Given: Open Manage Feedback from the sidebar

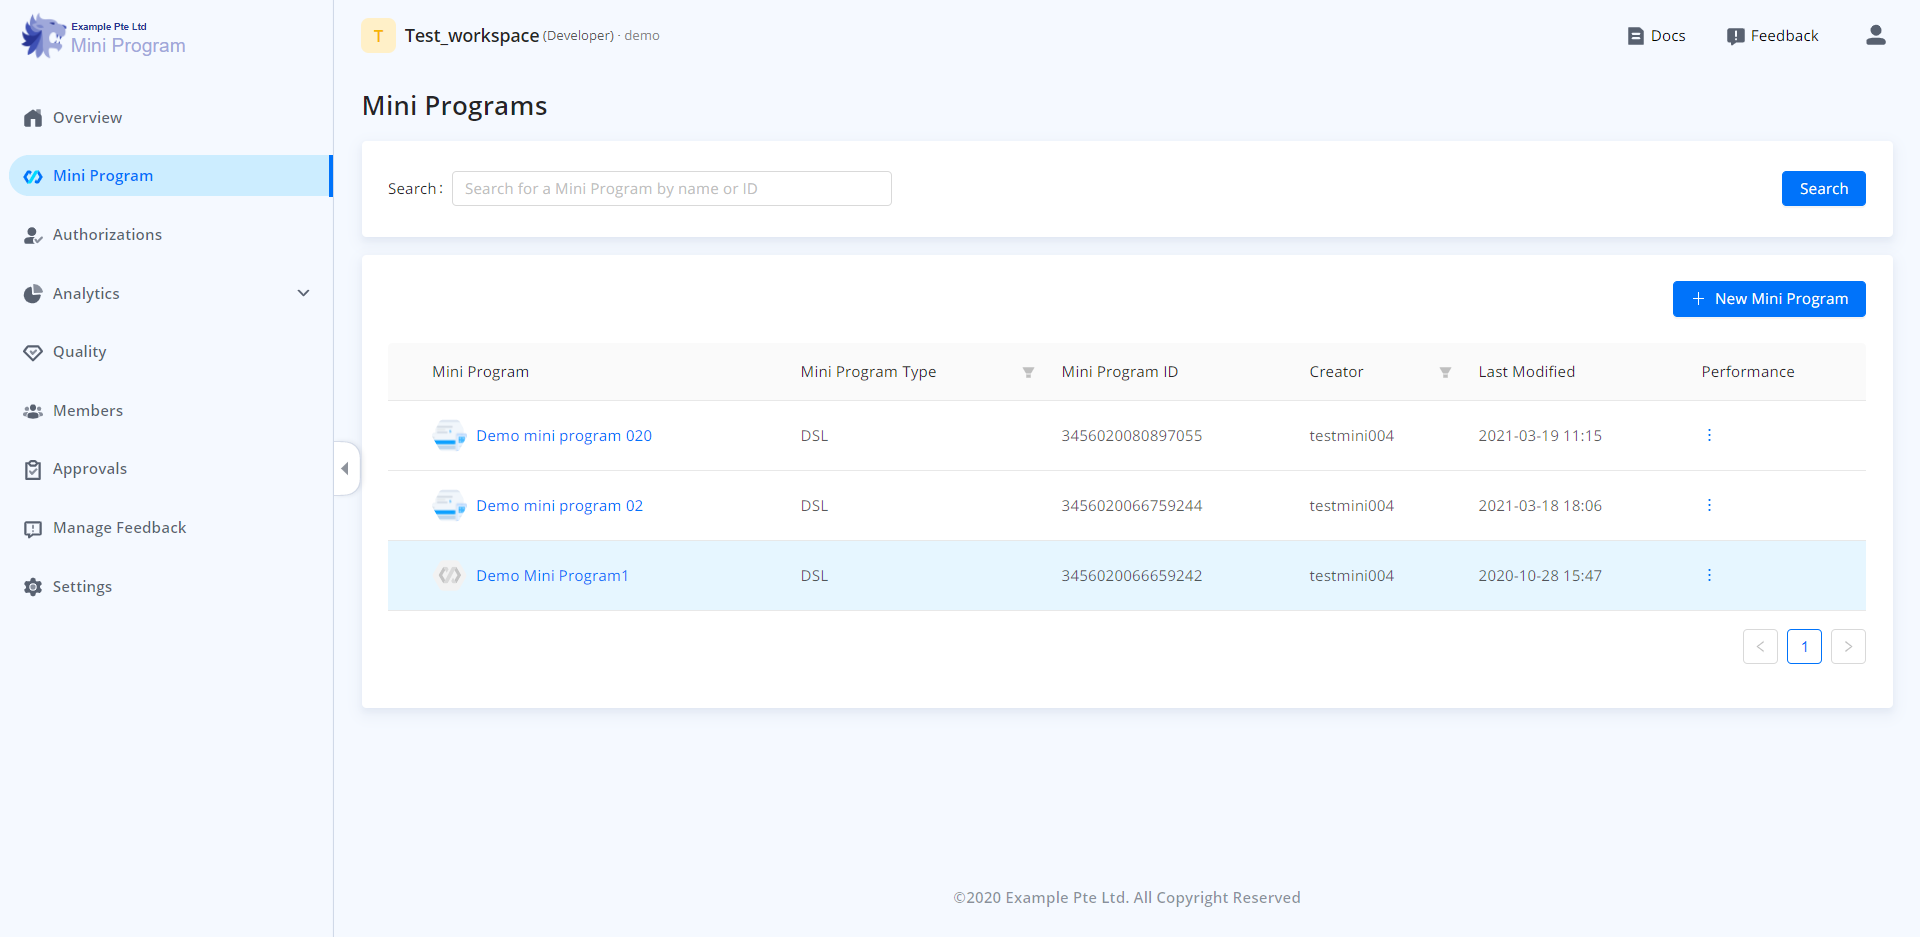Looking at the screenshot, I should (x=119, y=528).
